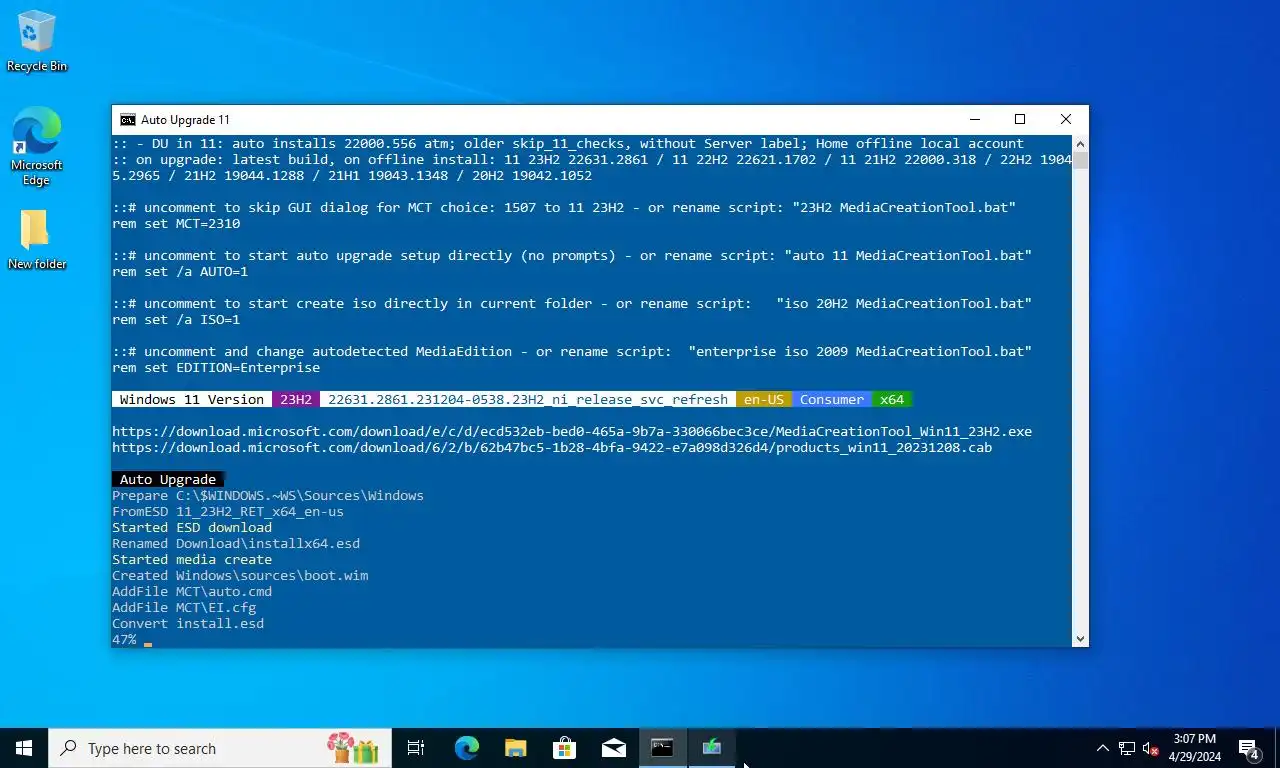The height and width of the screenshot is (768, 1280).
Task: Click the console scrollbar up arrow
Action: [1080, 143]
